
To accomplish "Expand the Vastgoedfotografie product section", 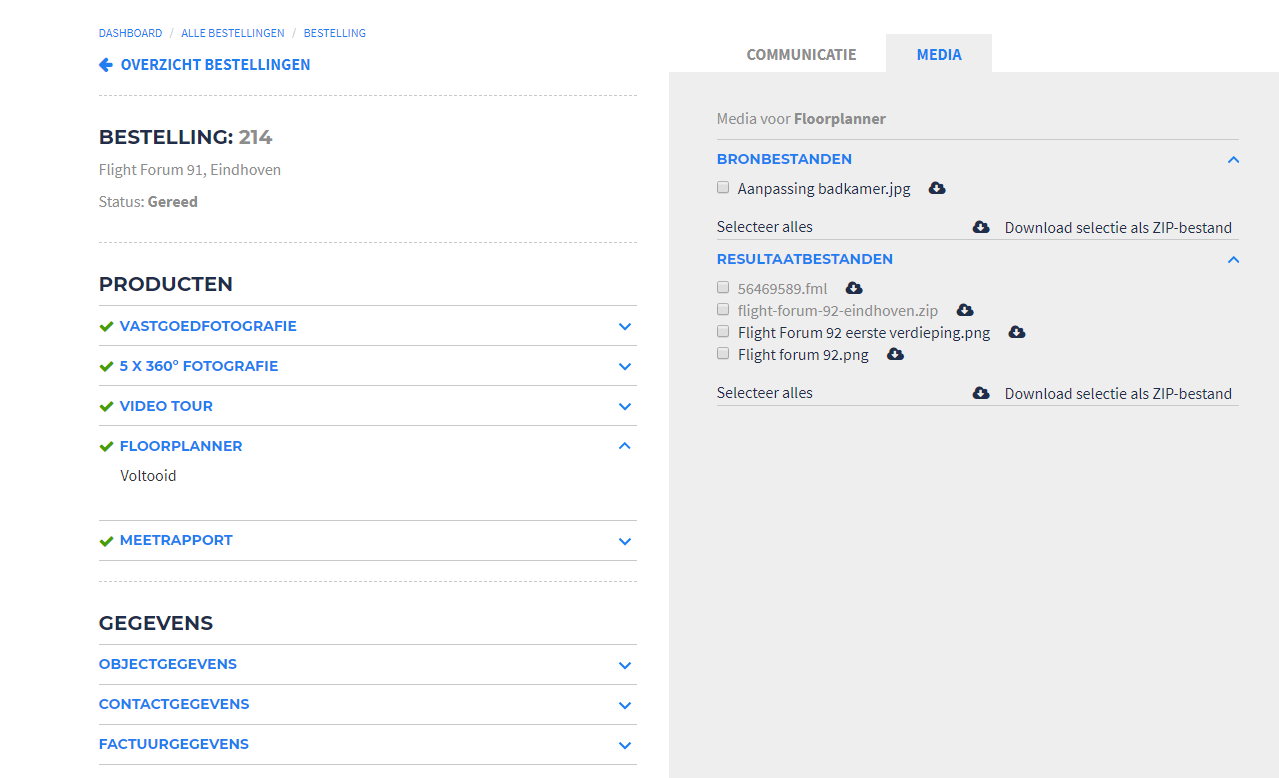I will coord(625,326).
